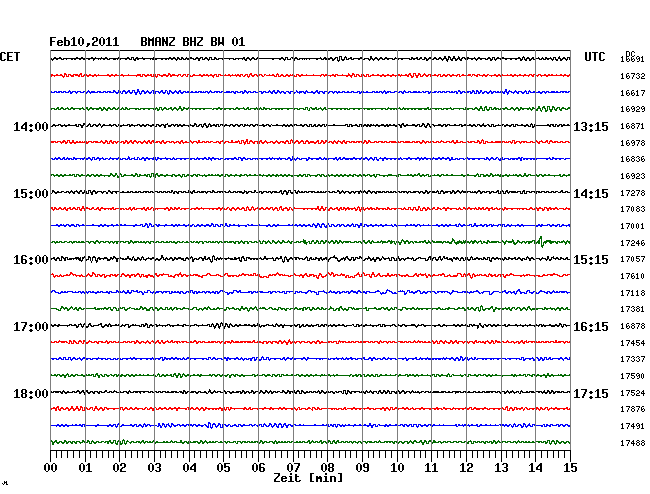This screenshot has width=650, height=494.
Task: Click the 15:15 UTC time label
Action: [591, 260]
